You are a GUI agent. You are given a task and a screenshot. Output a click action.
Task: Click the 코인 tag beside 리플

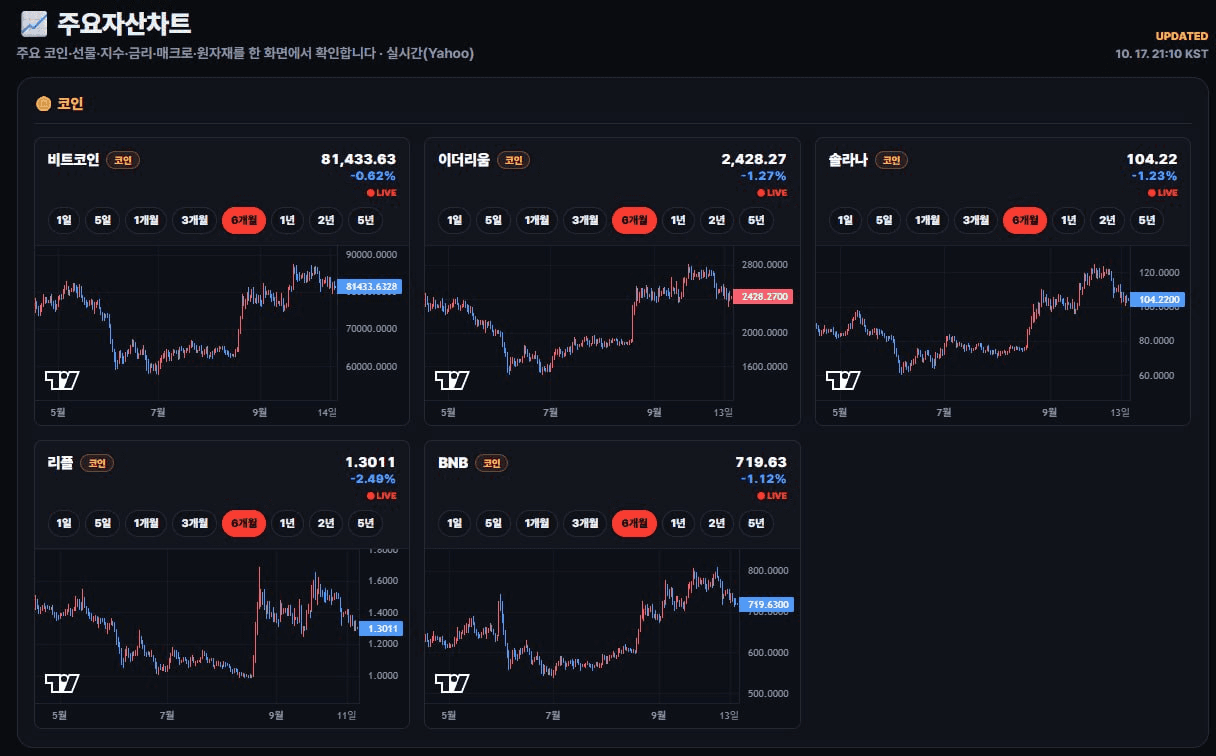97,463
